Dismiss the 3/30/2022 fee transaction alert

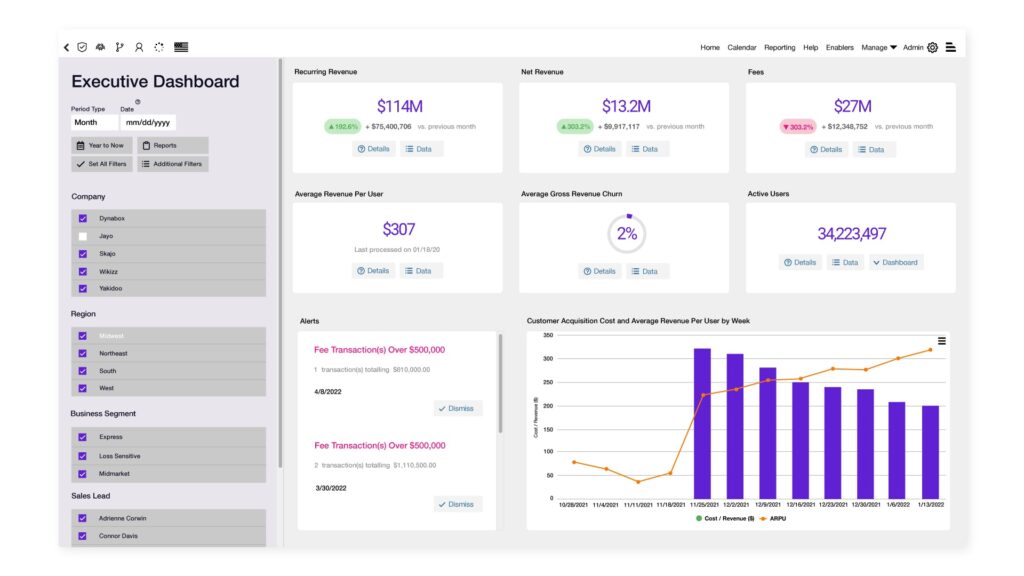click(x=457, y=504)
